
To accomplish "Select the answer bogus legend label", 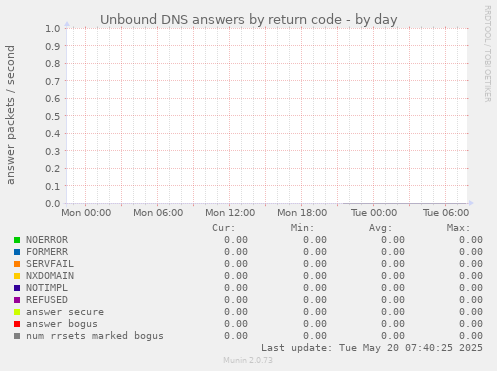I will click(x=62, y=324).
